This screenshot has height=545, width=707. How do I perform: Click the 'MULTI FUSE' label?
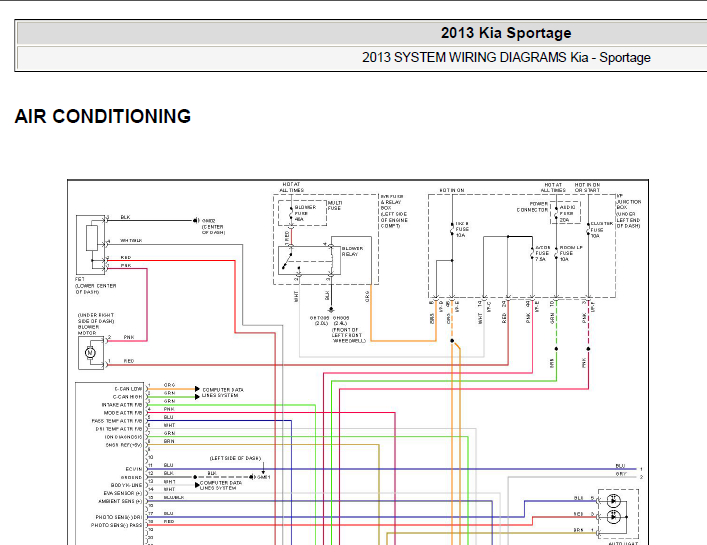[335, 206]
